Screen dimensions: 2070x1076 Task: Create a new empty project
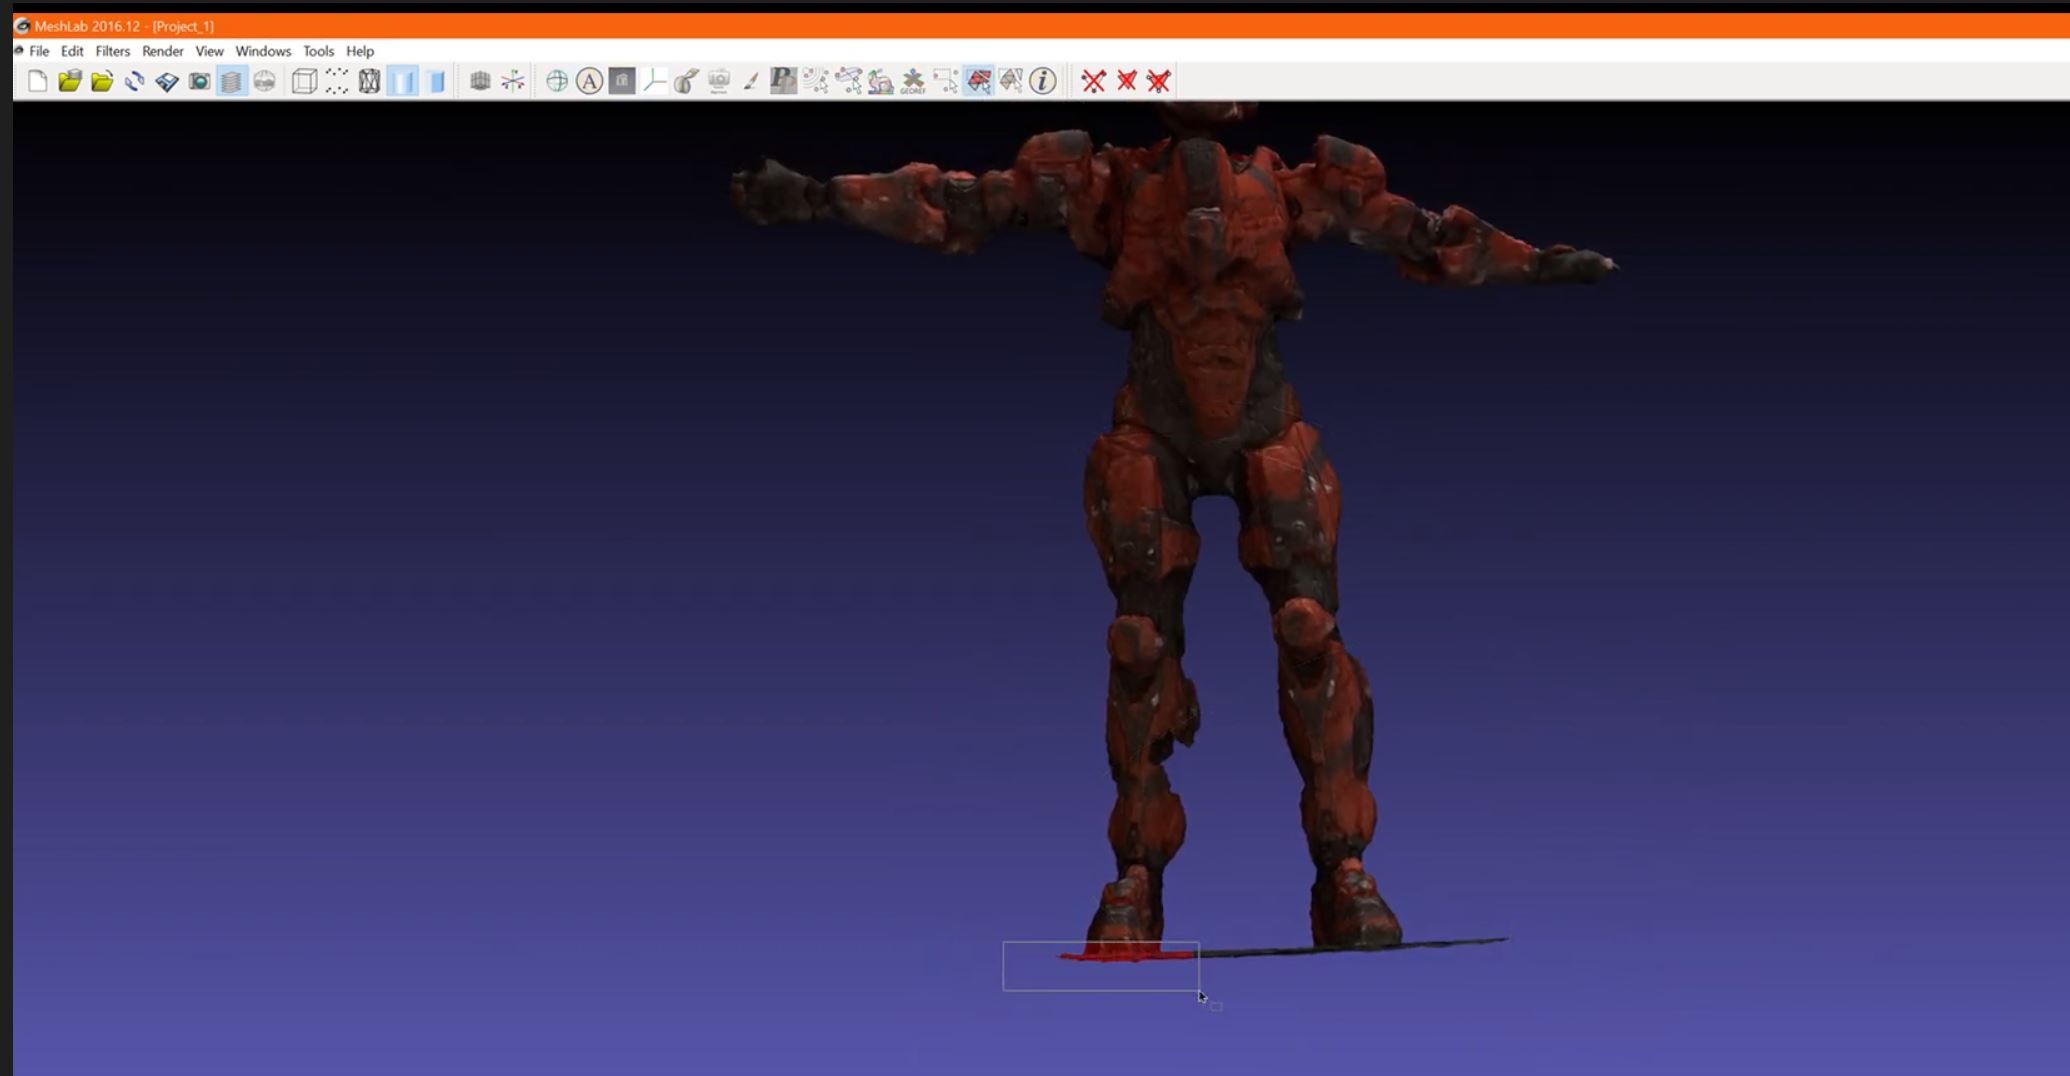37,81
